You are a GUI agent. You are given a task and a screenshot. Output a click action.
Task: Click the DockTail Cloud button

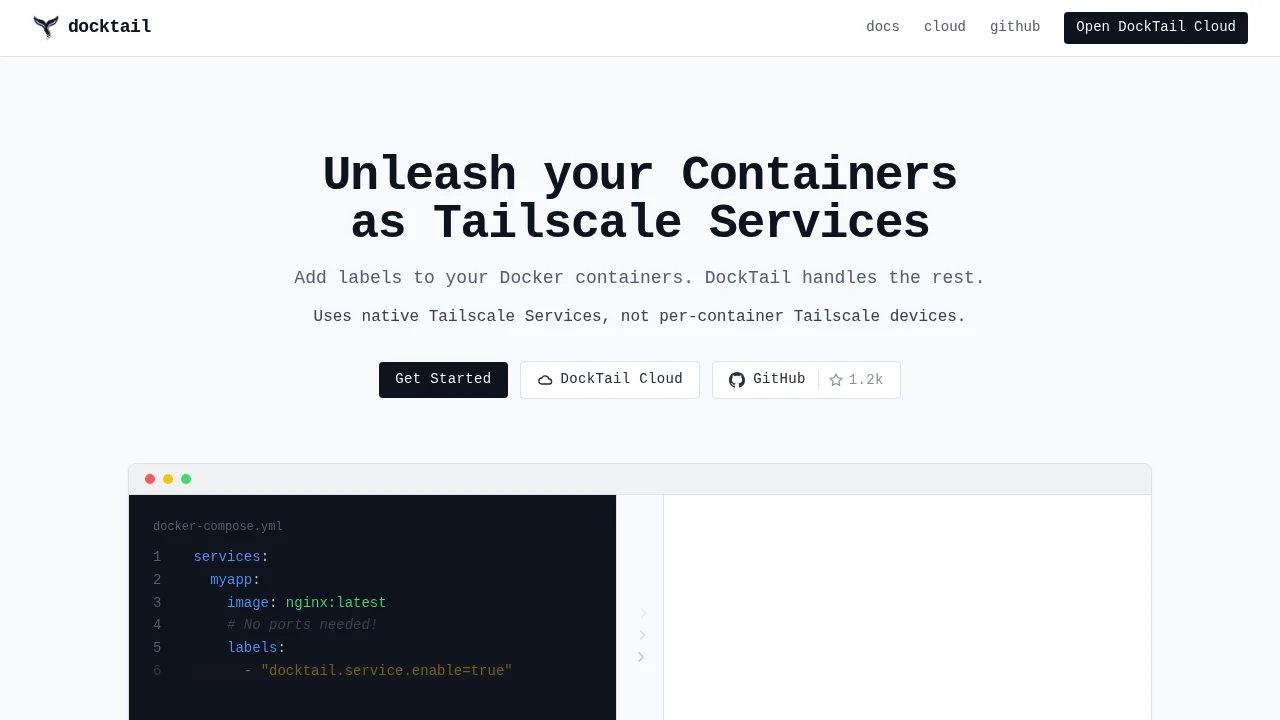click(x=610, y=380)
